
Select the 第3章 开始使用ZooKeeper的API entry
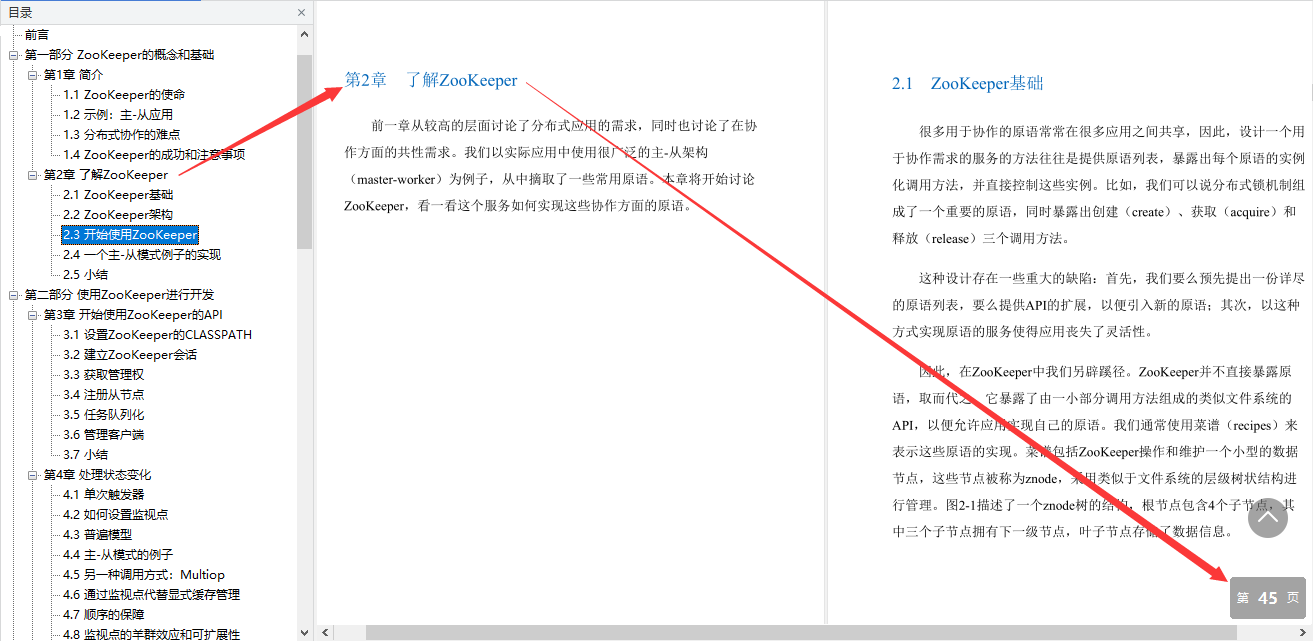[x=133, y=315]
